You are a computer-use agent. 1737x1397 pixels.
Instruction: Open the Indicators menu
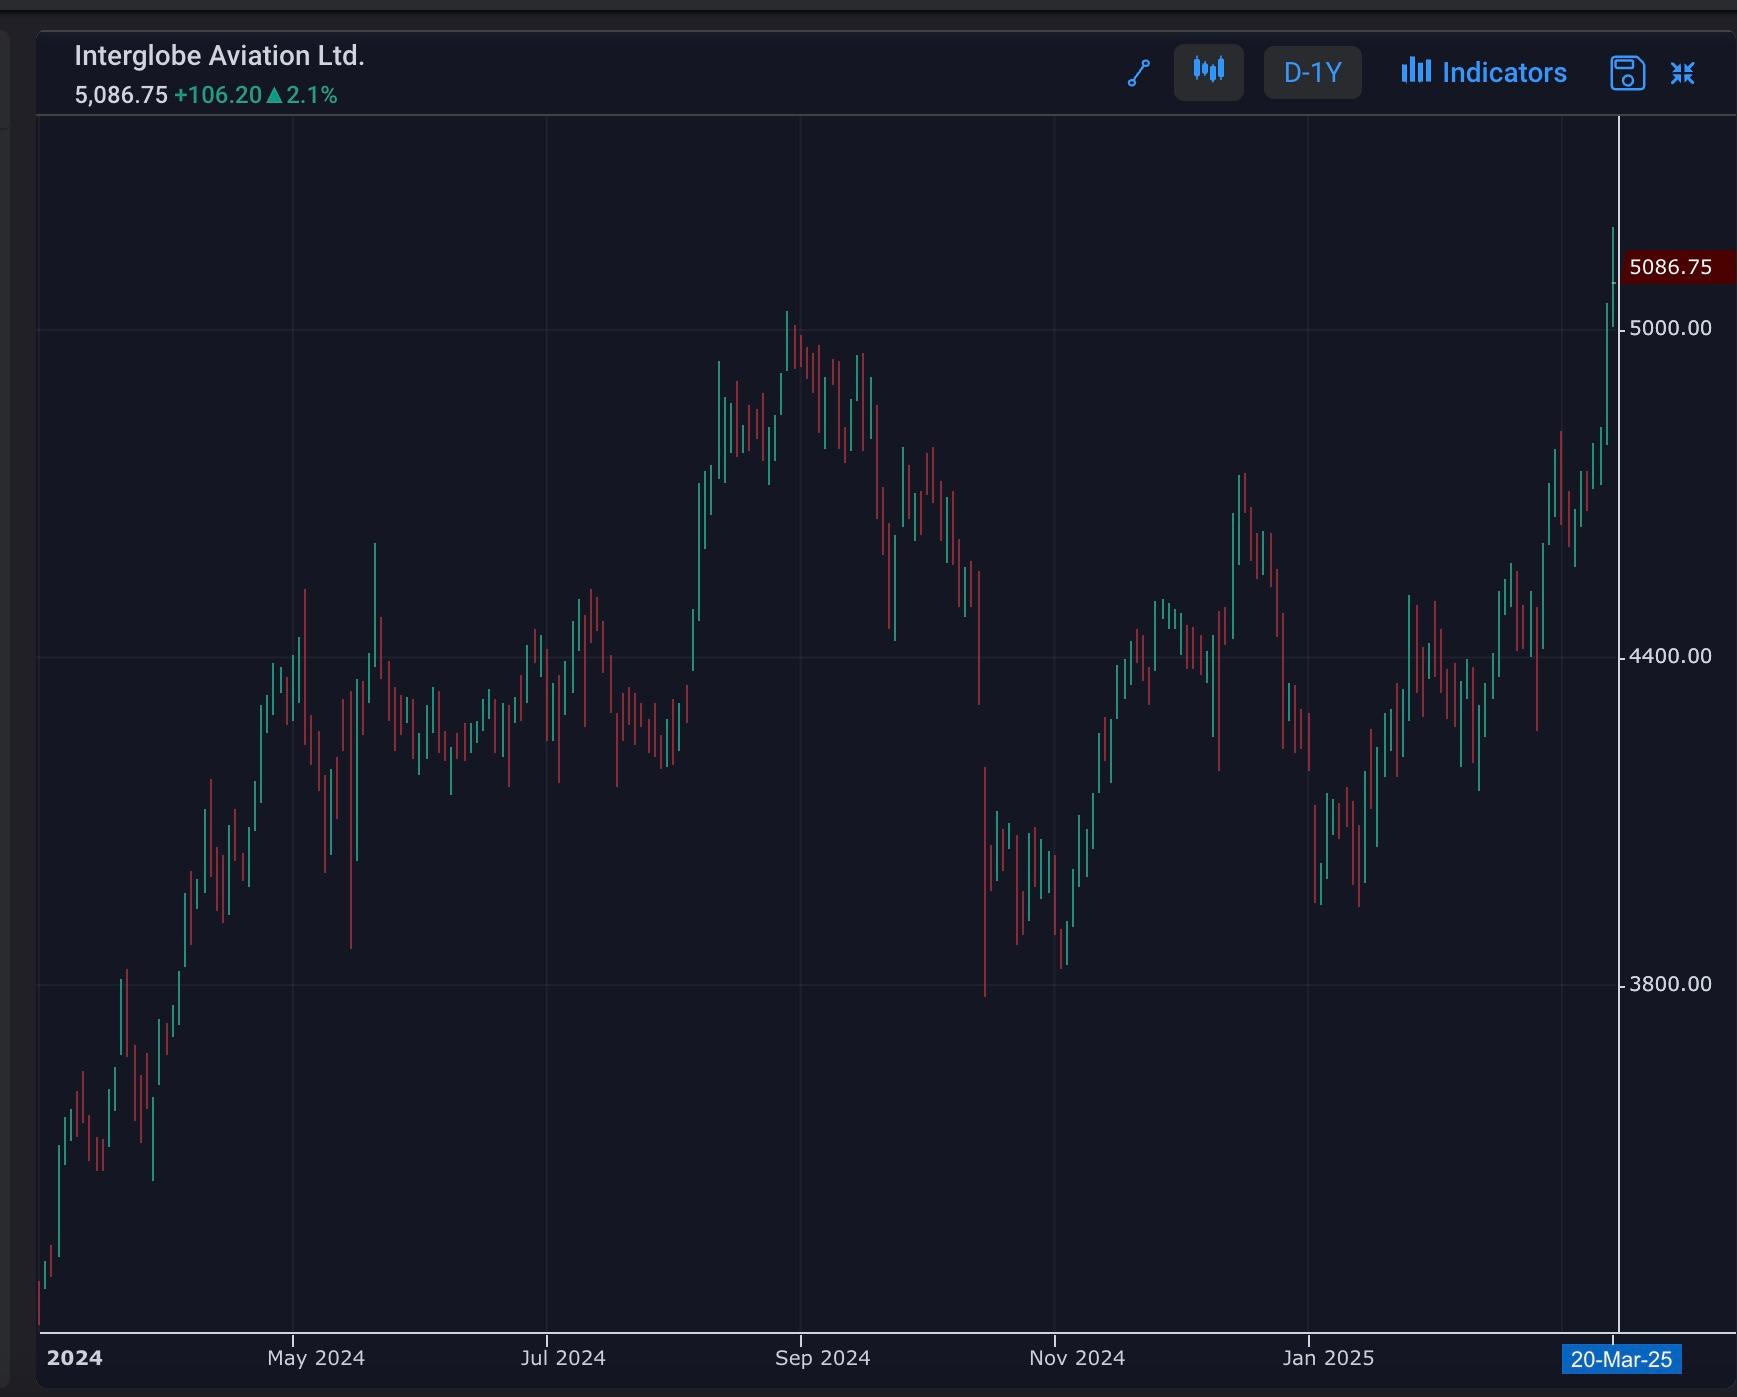pyautogui.click(x=1484, y=72)
